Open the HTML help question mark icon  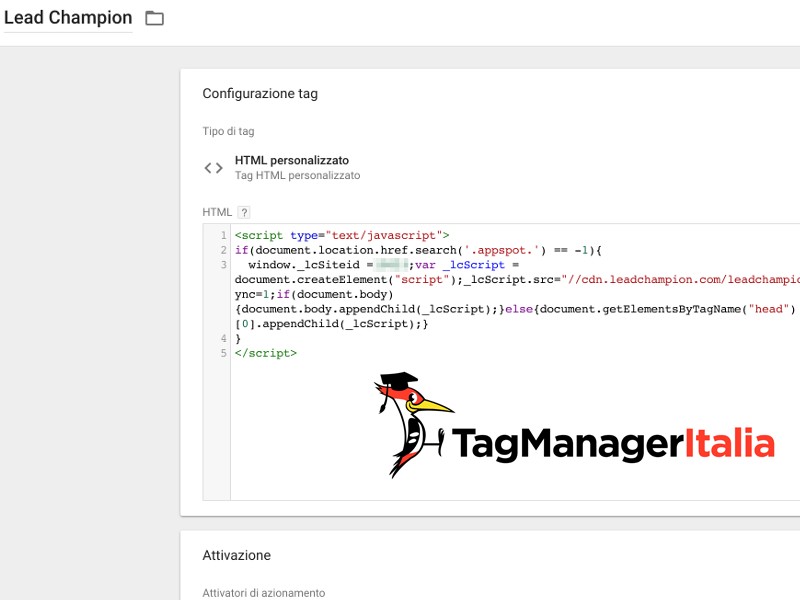244,212
